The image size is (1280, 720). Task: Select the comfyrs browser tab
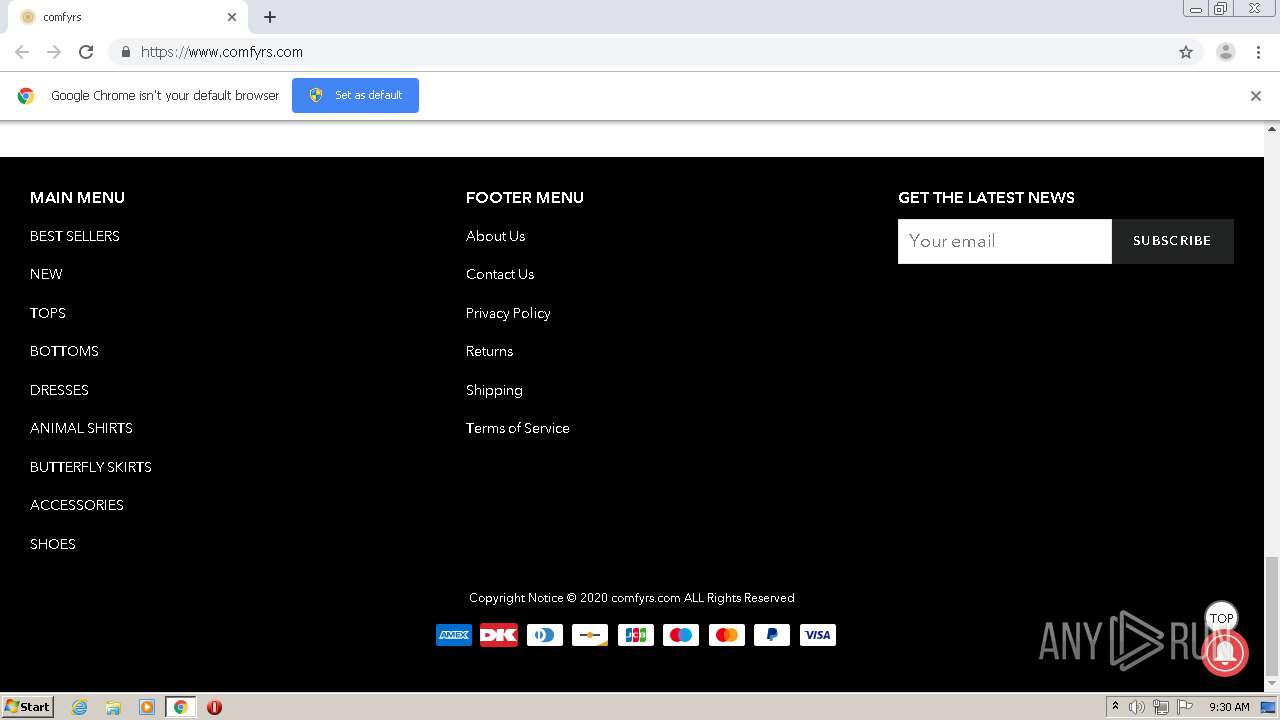(x=128, y=17)
